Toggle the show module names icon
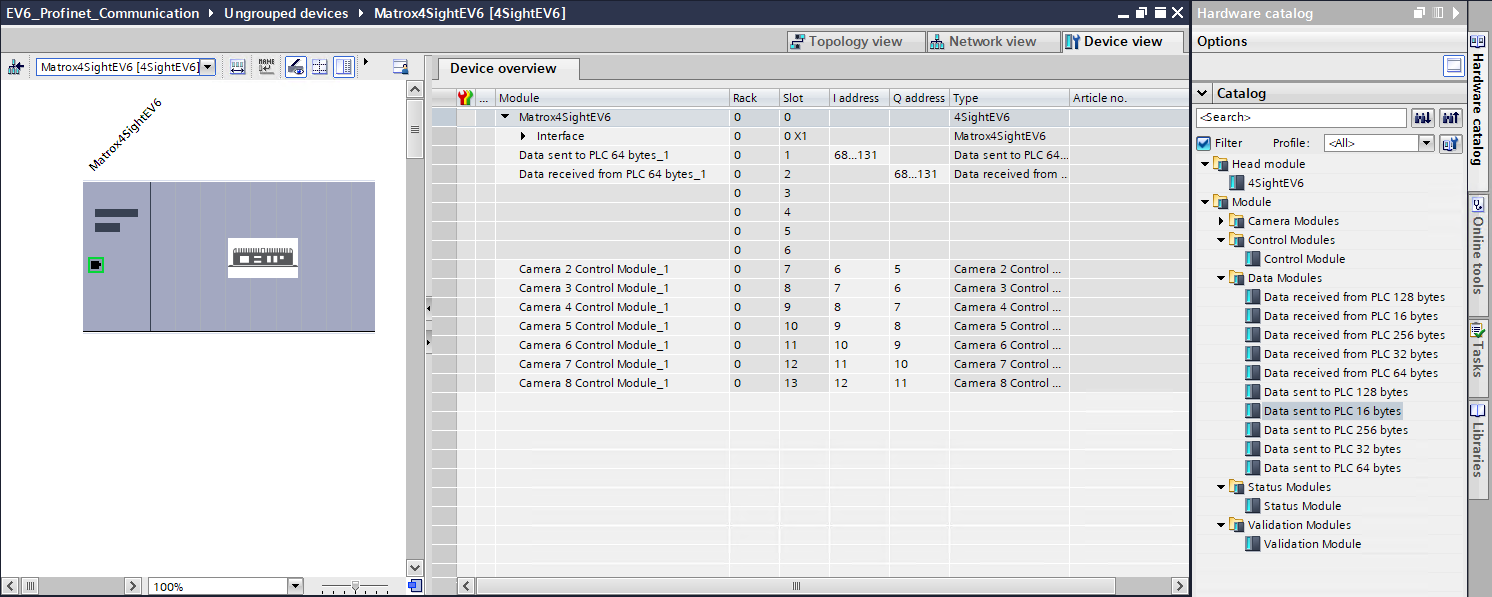The height and width of the screenshot is (597, 1492). (x=266, y=67)
